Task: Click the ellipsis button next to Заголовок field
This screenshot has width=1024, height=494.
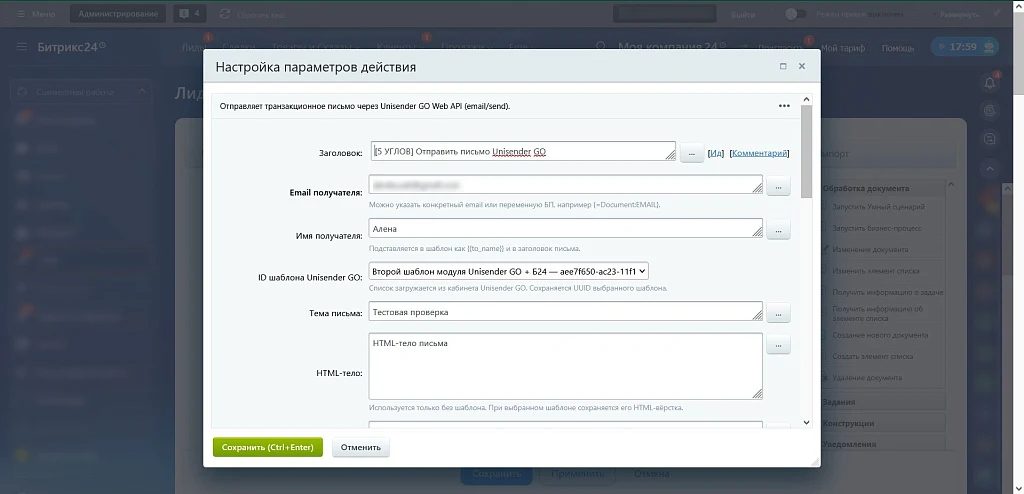Action: [x=692, y=153]
